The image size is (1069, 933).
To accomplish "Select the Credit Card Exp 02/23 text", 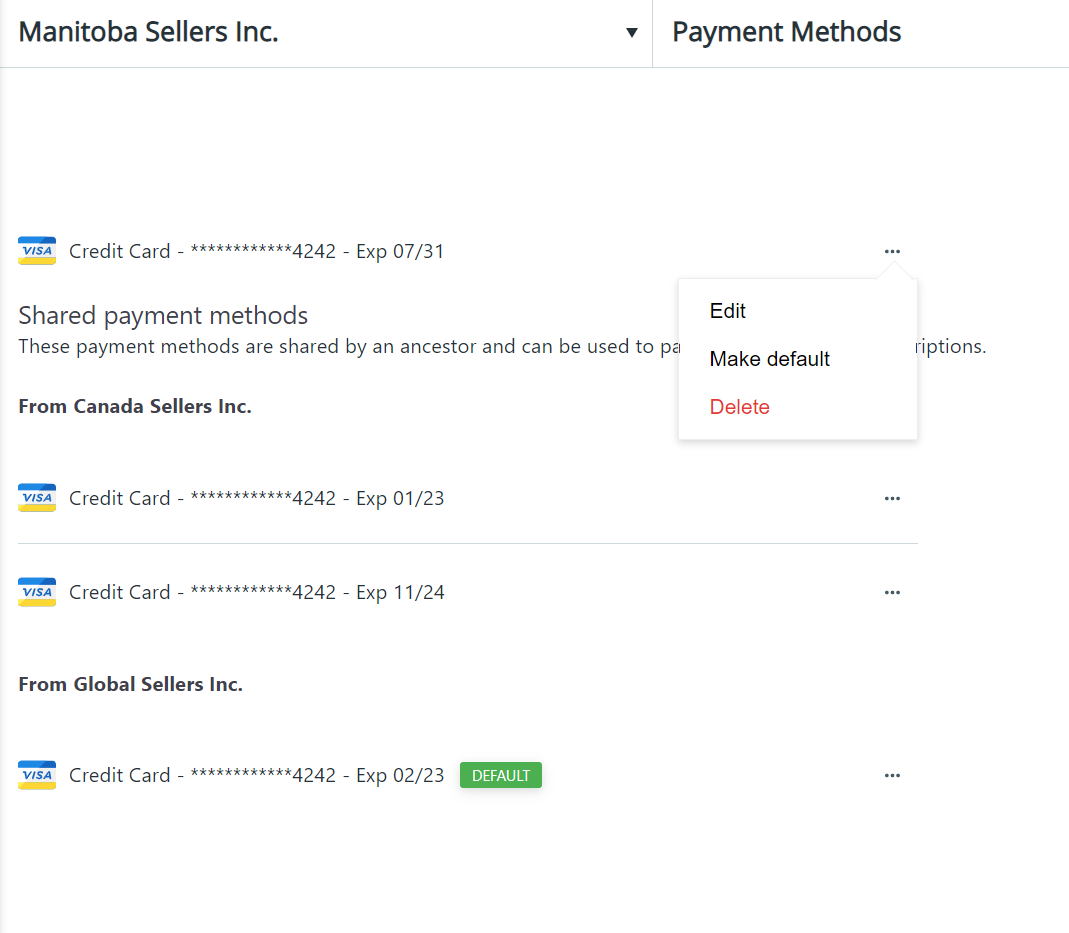I will click(x=256, y=776).
